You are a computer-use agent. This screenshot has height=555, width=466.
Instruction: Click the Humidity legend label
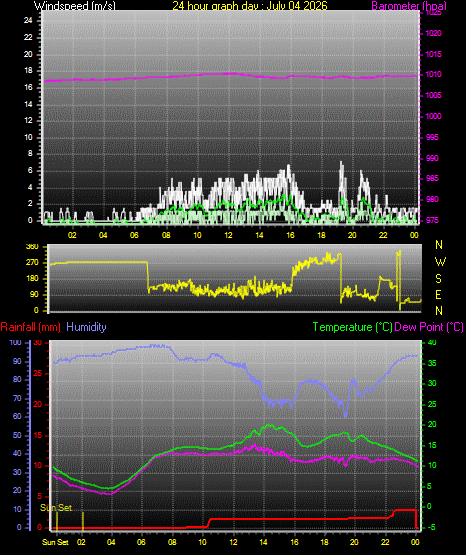click(x=86, y=327)
